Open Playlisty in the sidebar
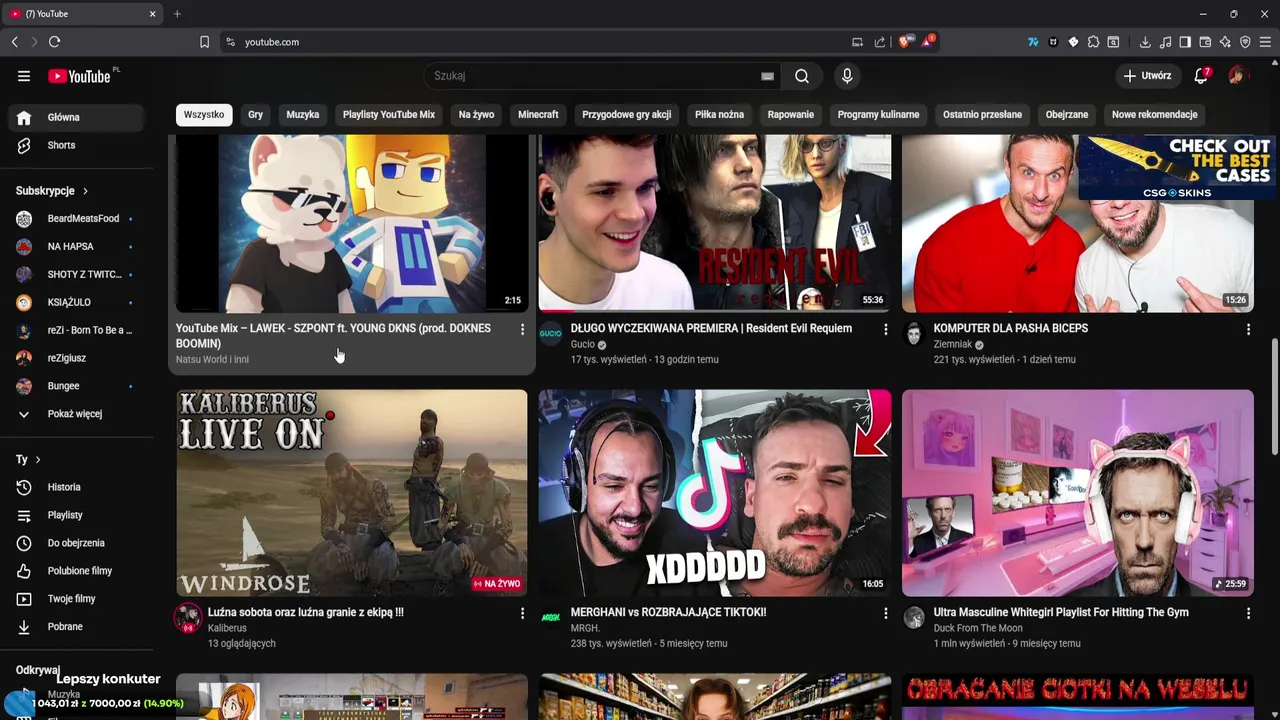The image size is (1280, 720). [77, 515]
